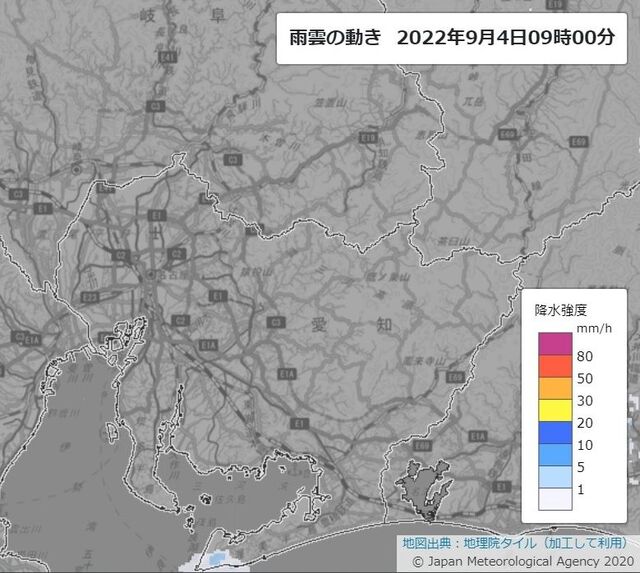
Task: Click the 笠置山 mountain label
Action: 329,103
